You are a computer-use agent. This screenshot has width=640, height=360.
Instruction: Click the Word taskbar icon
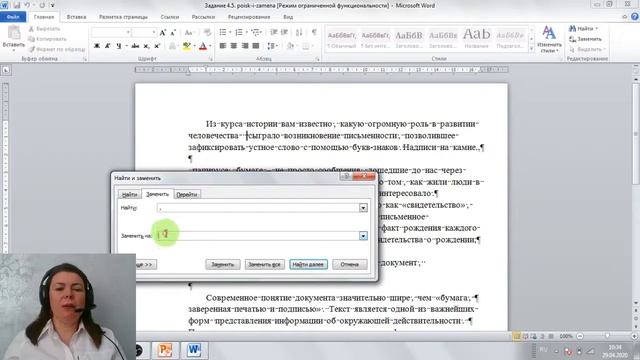point(194,350)
